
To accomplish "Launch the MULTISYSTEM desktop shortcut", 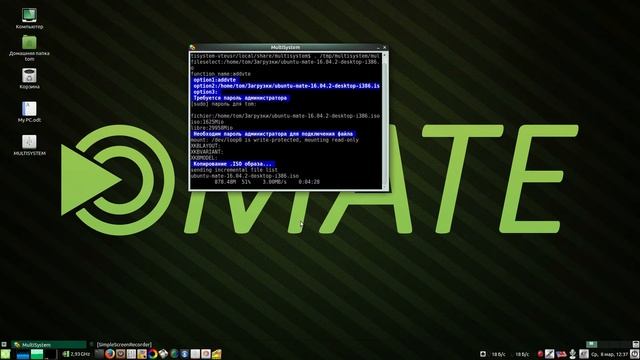I will 29,145.
